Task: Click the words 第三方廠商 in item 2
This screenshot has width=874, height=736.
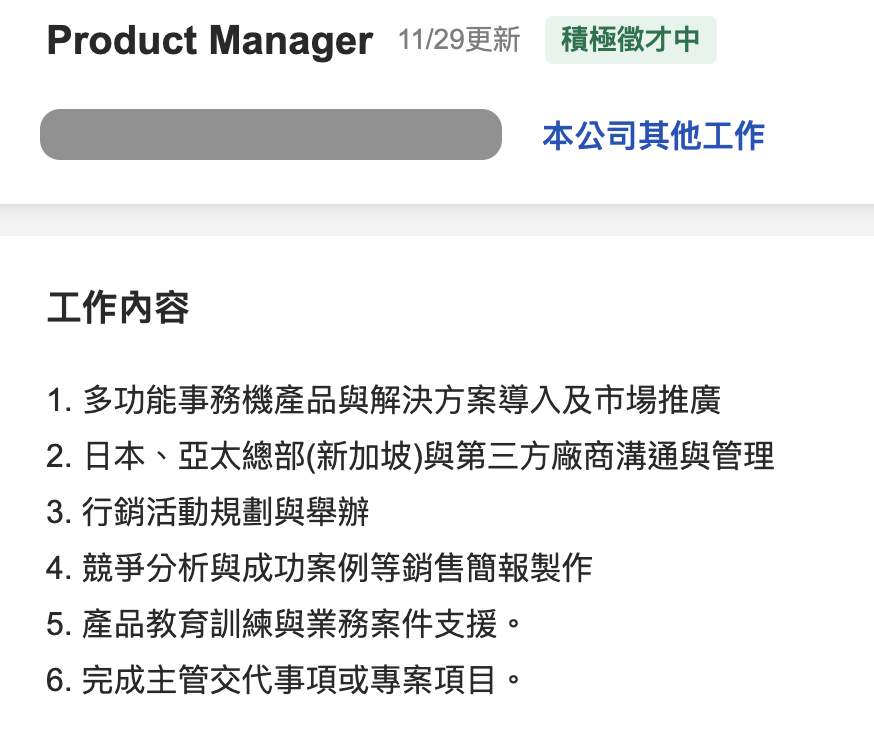Action: [530, 457]
